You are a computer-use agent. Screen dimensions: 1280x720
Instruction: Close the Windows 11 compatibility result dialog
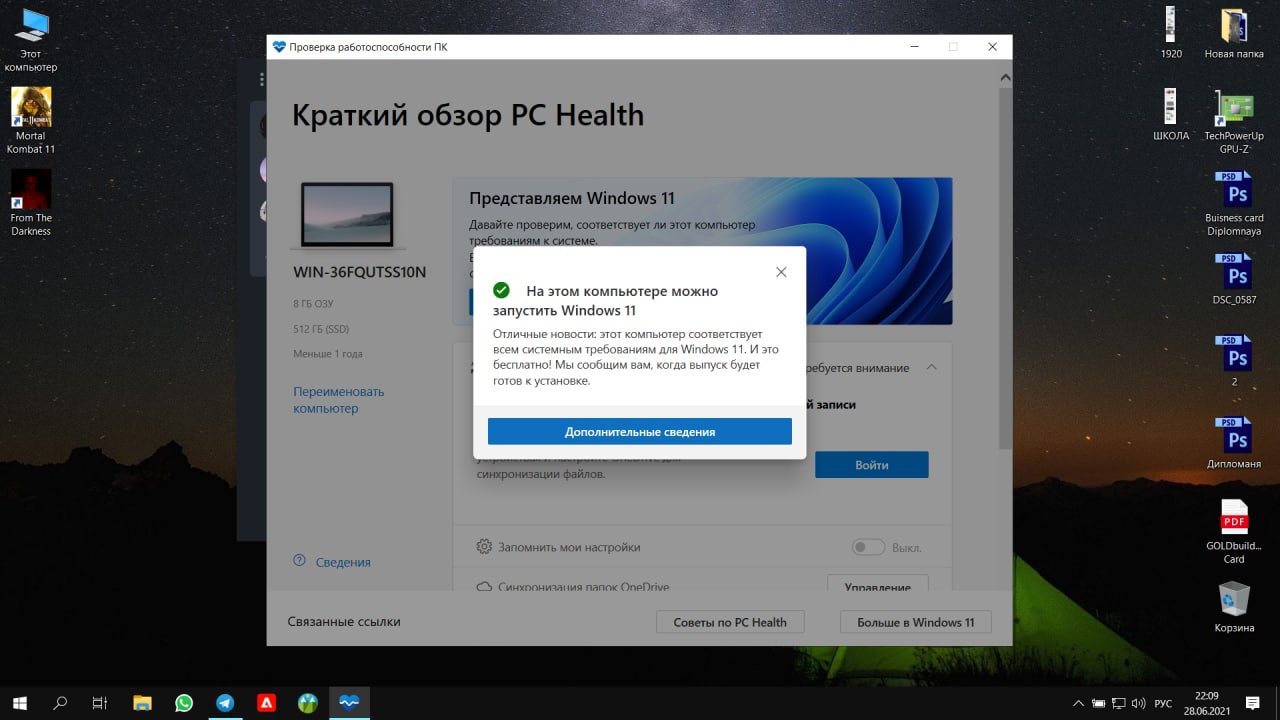781,272
